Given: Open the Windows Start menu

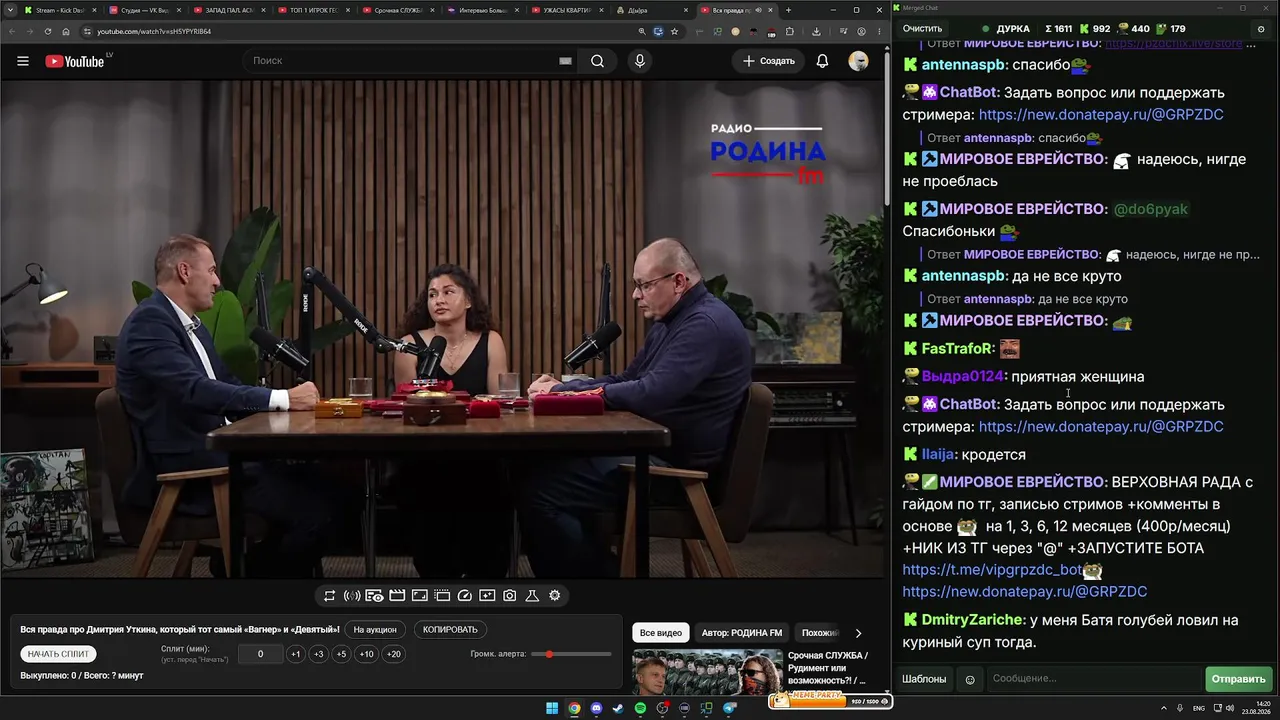Looking at the screenshot, I should click(552, 709).
